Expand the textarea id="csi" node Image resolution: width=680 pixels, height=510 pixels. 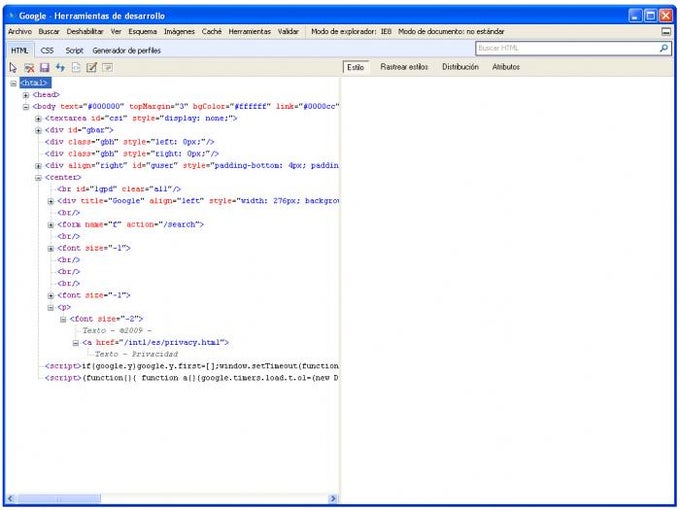tap(38, 118)
